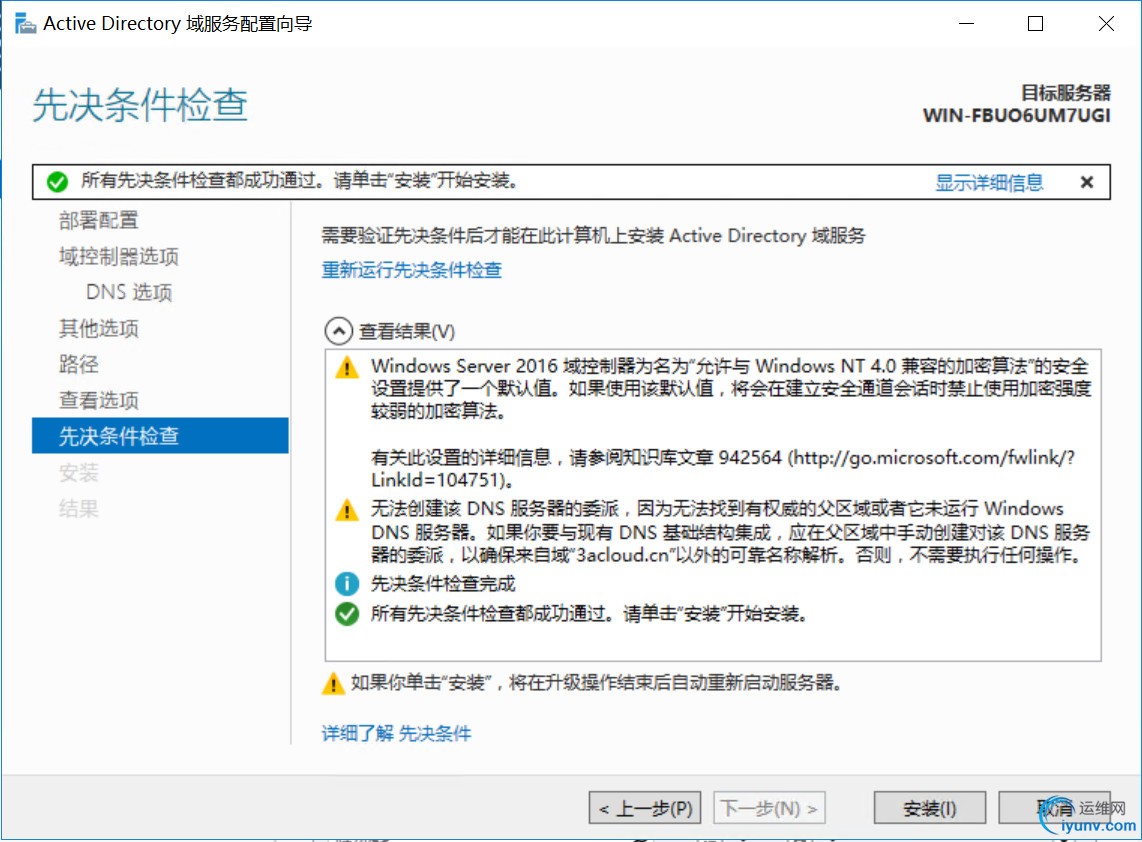Viewport: 1142px width, 842px height.
Task: Select DNS 选项 in sidebar
Action: (129, 292)
